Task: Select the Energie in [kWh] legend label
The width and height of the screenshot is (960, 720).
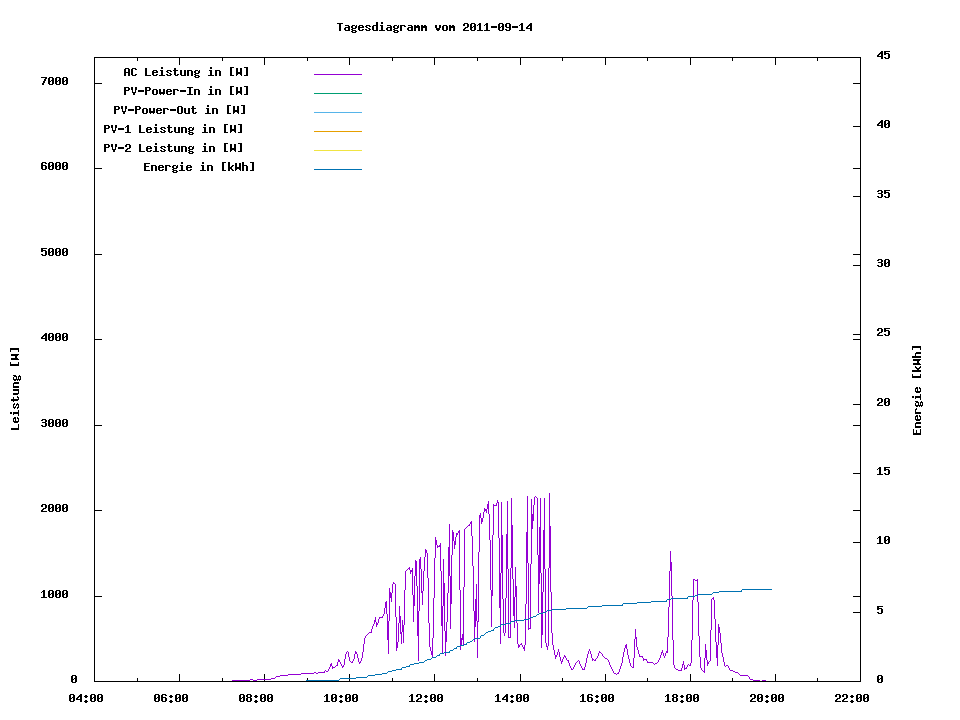Action: 199,167
